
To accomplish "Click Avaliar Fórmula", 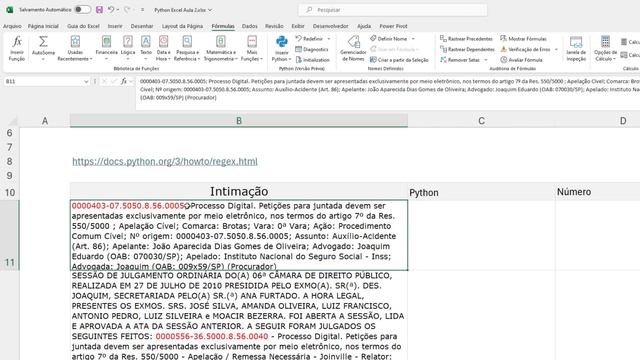I will point(521,60).
